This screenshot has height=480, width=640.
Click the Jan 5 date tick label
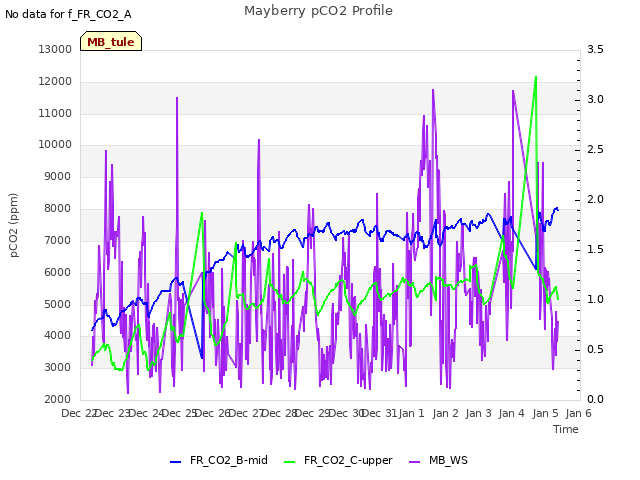[x=545, y=413]
